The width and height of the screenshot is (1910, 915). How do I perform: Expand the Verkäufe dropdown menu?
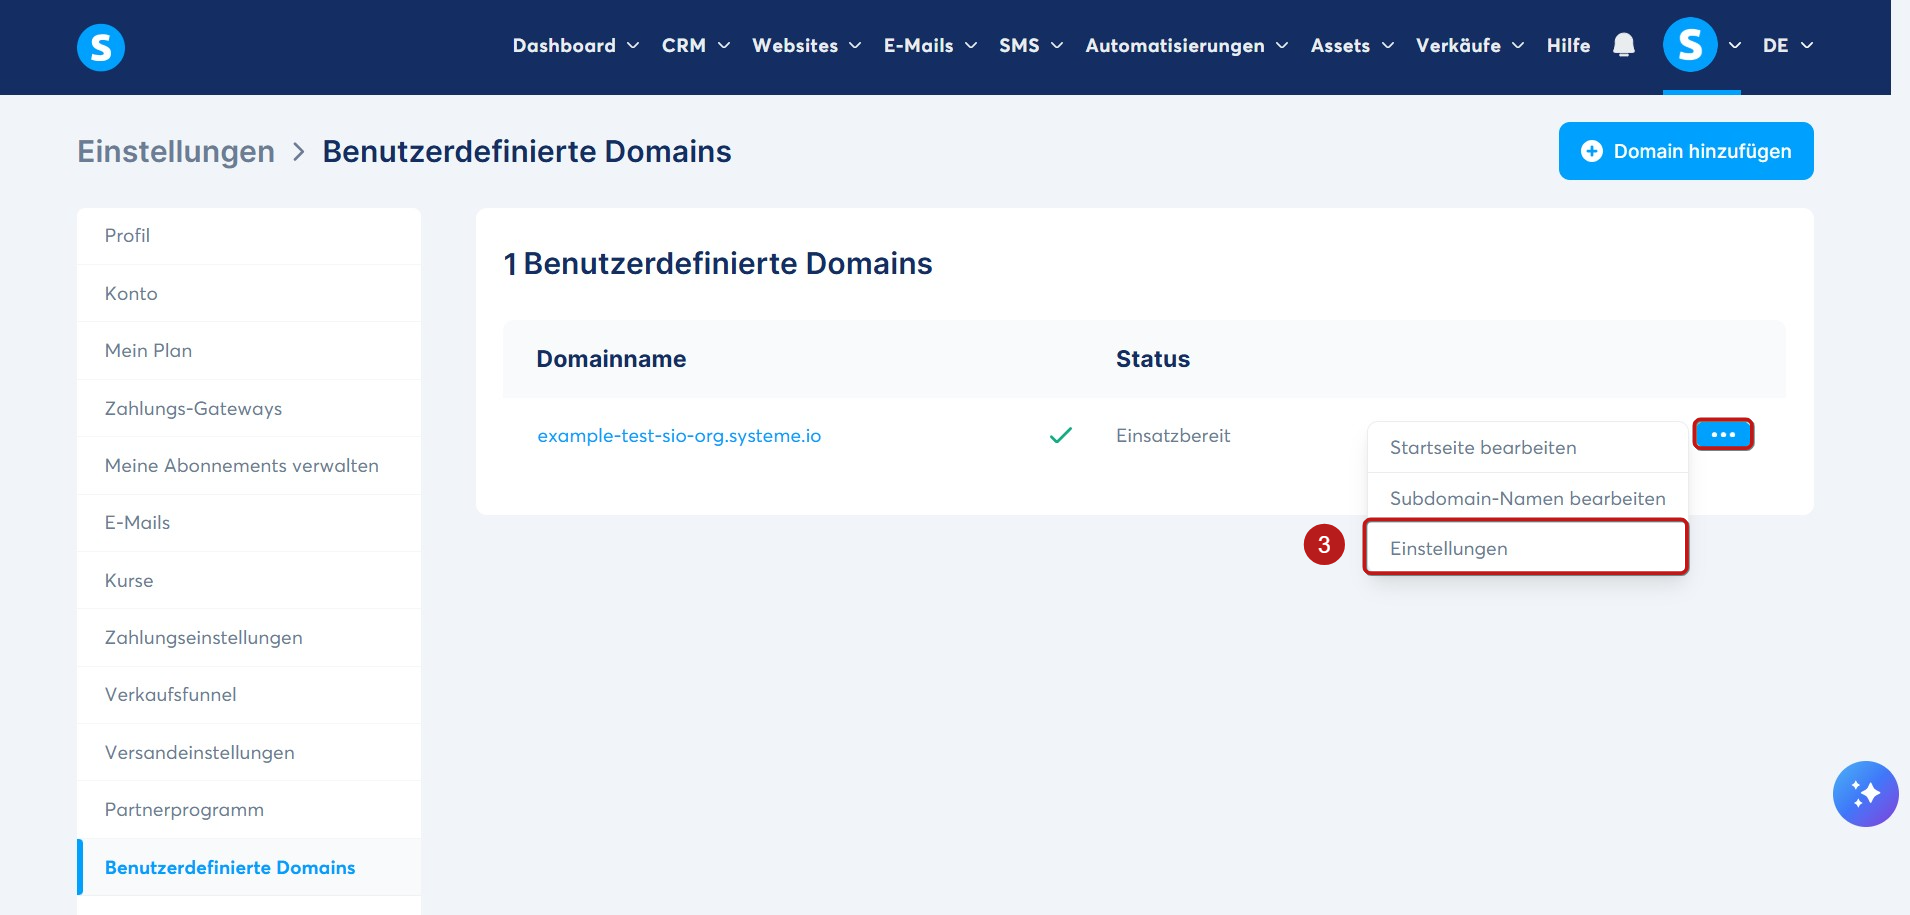[x=1469, y=45]
